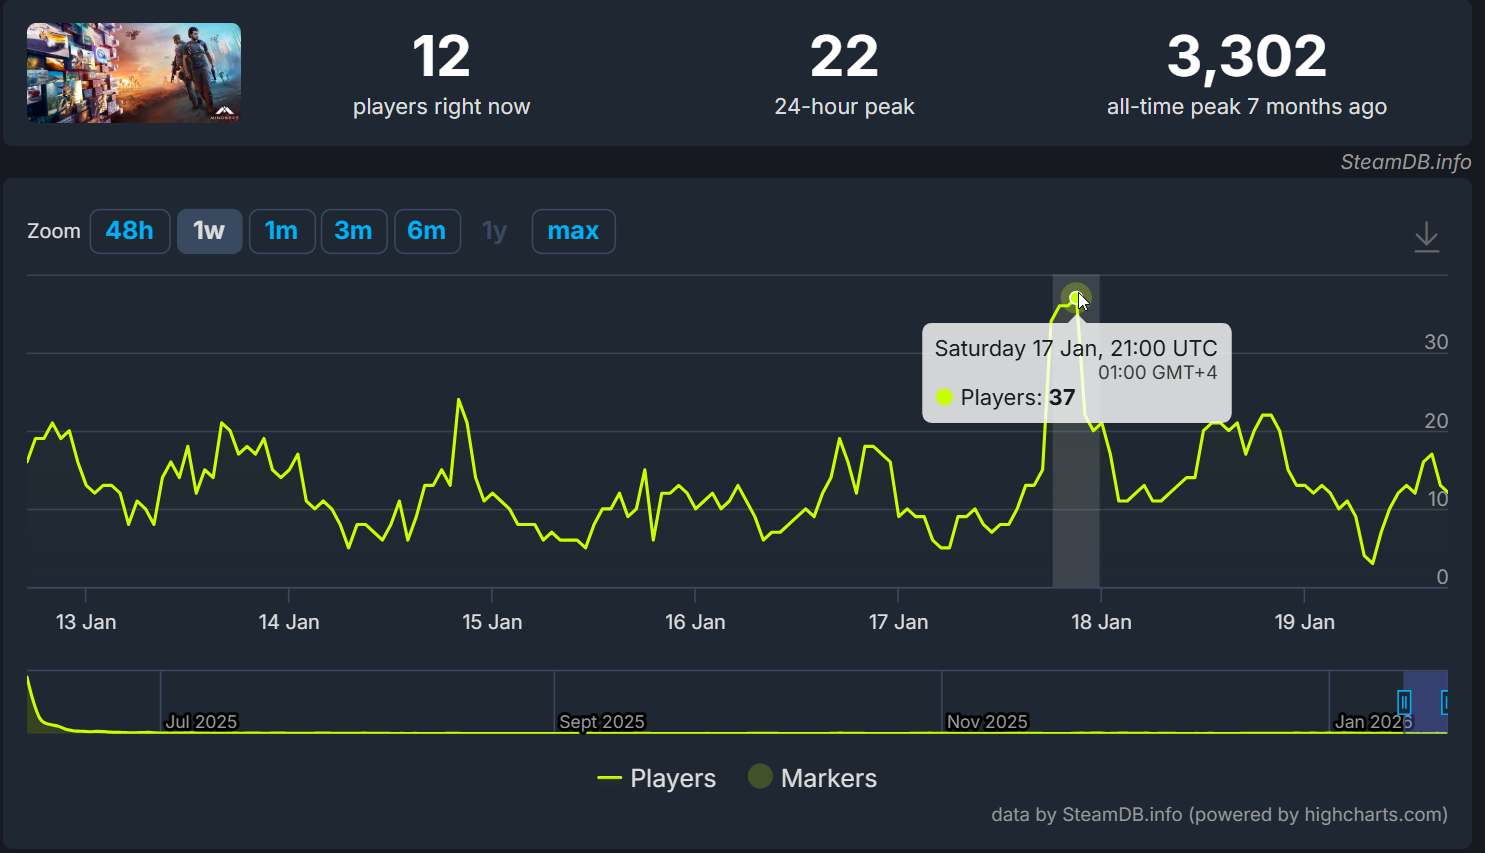The image size is (1485, 853).
Task: Zoom chart to 6m
Action: [427, 231]
